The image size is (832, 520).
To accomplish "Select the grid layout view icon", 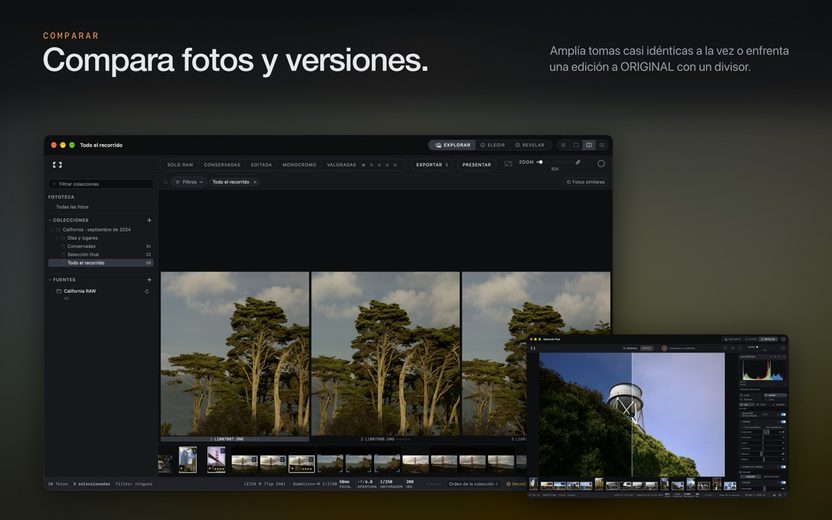I will 564,145.
